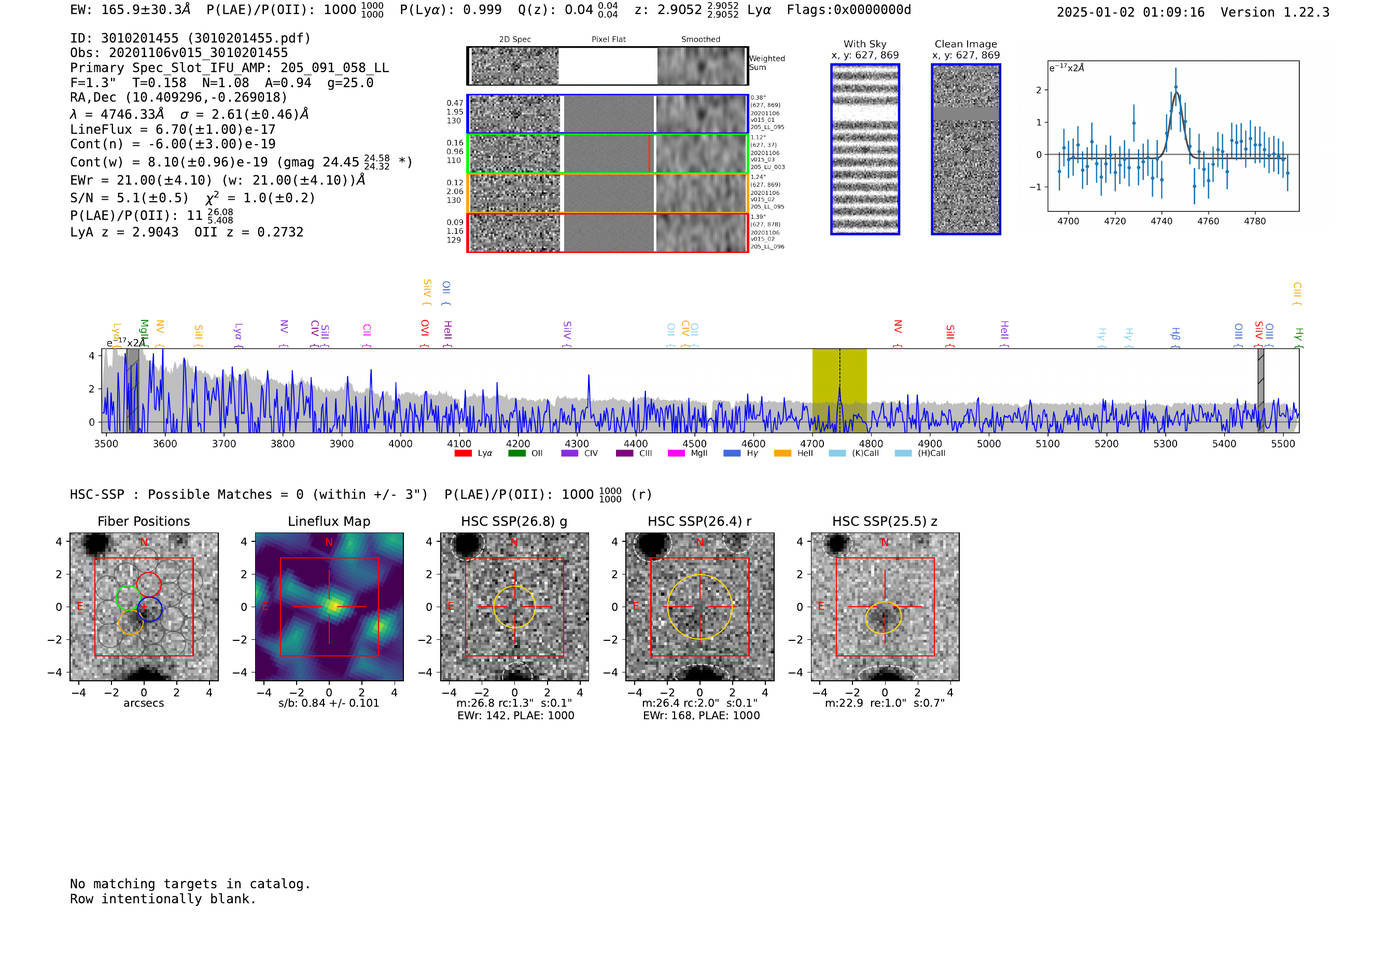Viewport: 1400px width, 953px height.
Task: Click the 'EW: 165.9±30.3Å' header value
Action: coord(130,10)
